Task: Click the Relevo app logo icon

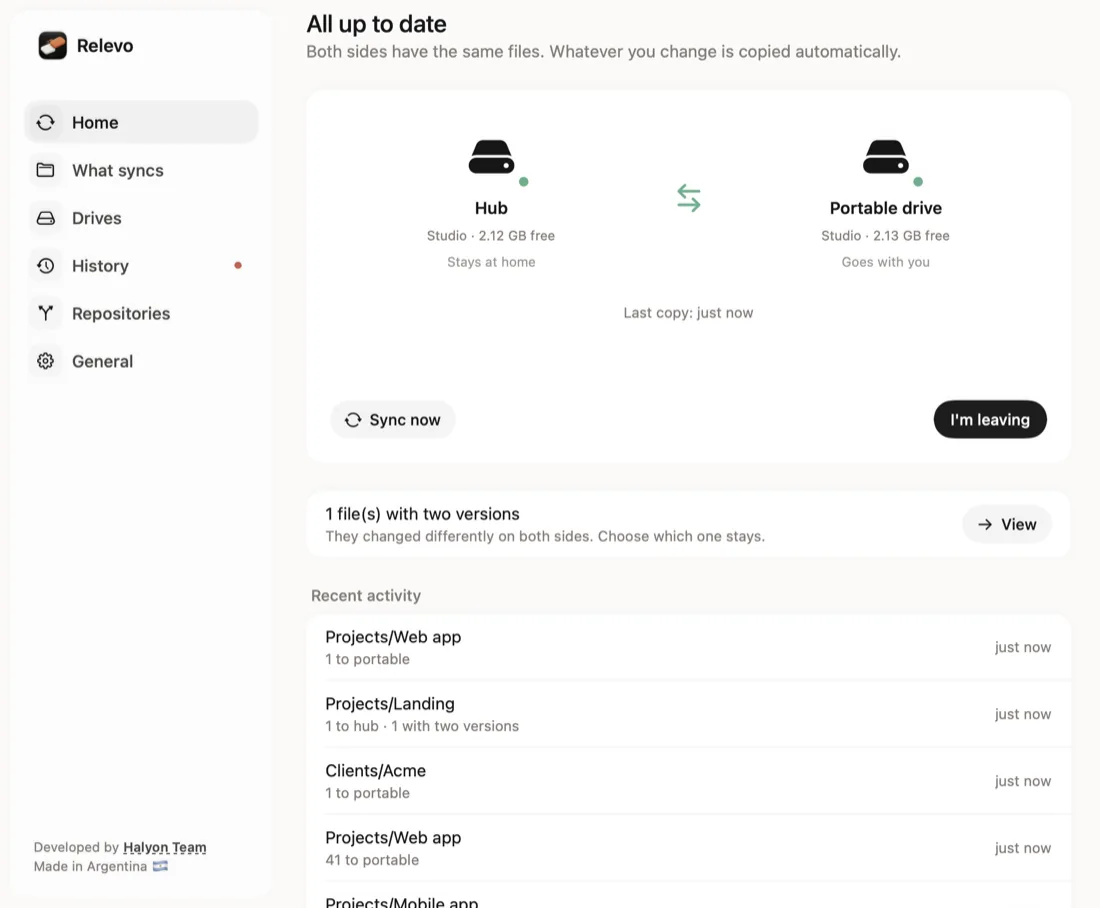Action: click(53, 46)
